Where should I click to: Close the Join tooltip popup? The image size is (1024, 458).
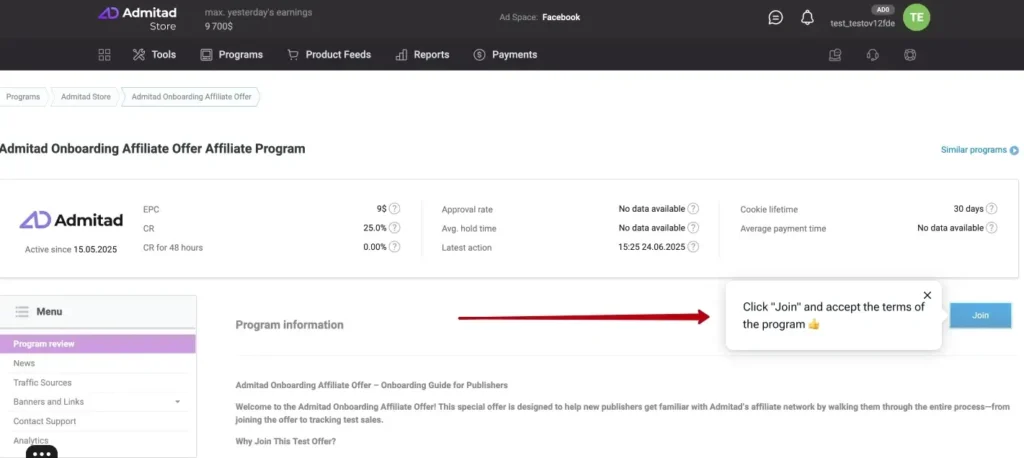[927, 295]
